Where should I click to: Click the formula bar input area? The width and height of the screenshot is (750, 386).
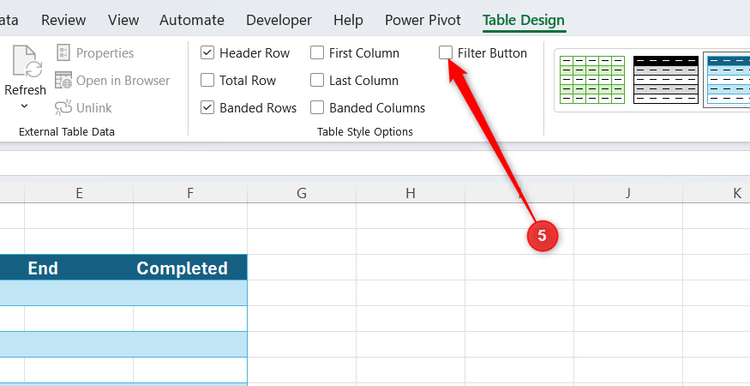pyautogui.click(x=375, y=163)
